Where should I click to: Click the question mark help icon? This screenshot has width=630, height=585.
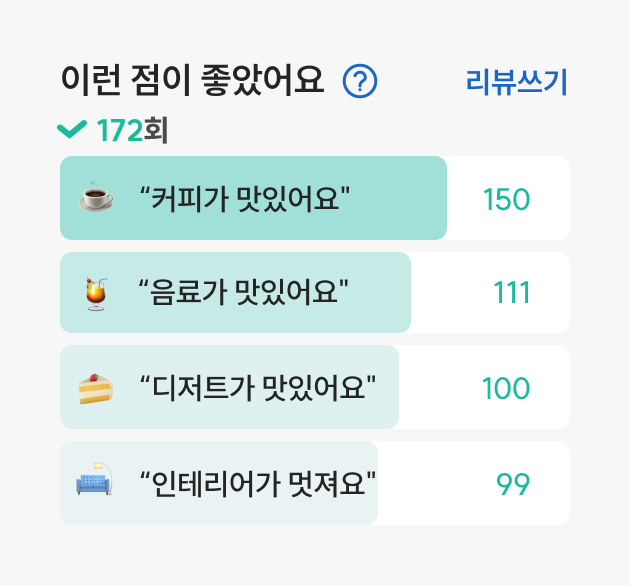pyautogui.click(x=360, y=81)
